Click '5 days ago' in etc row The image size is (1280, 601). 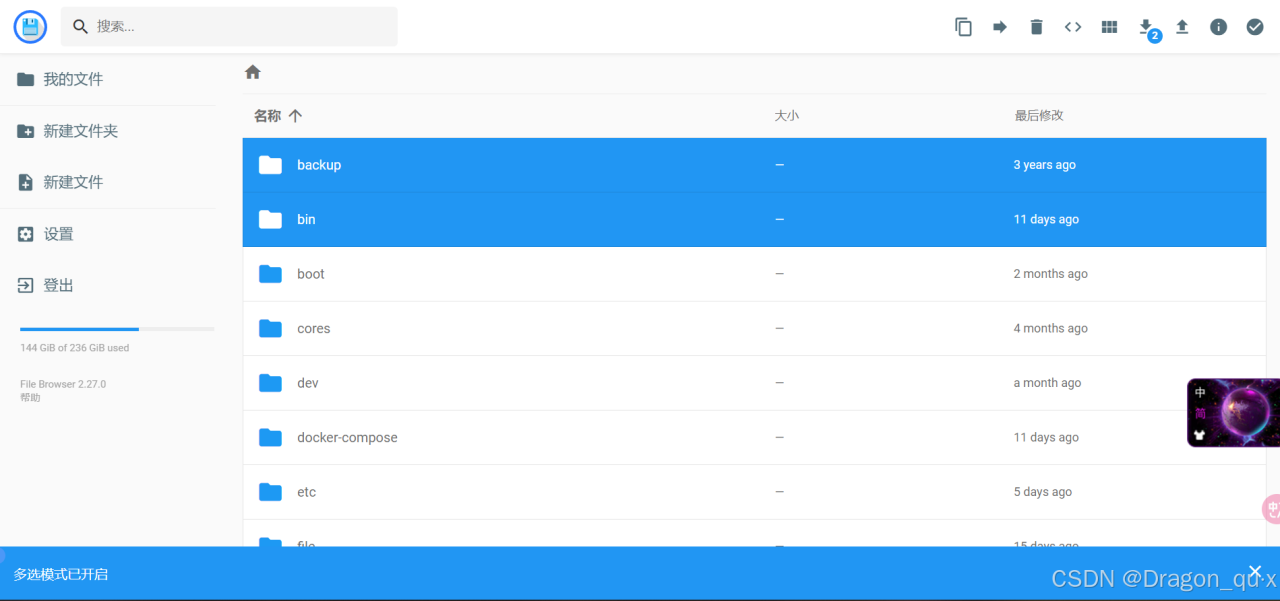[1042, 492]
